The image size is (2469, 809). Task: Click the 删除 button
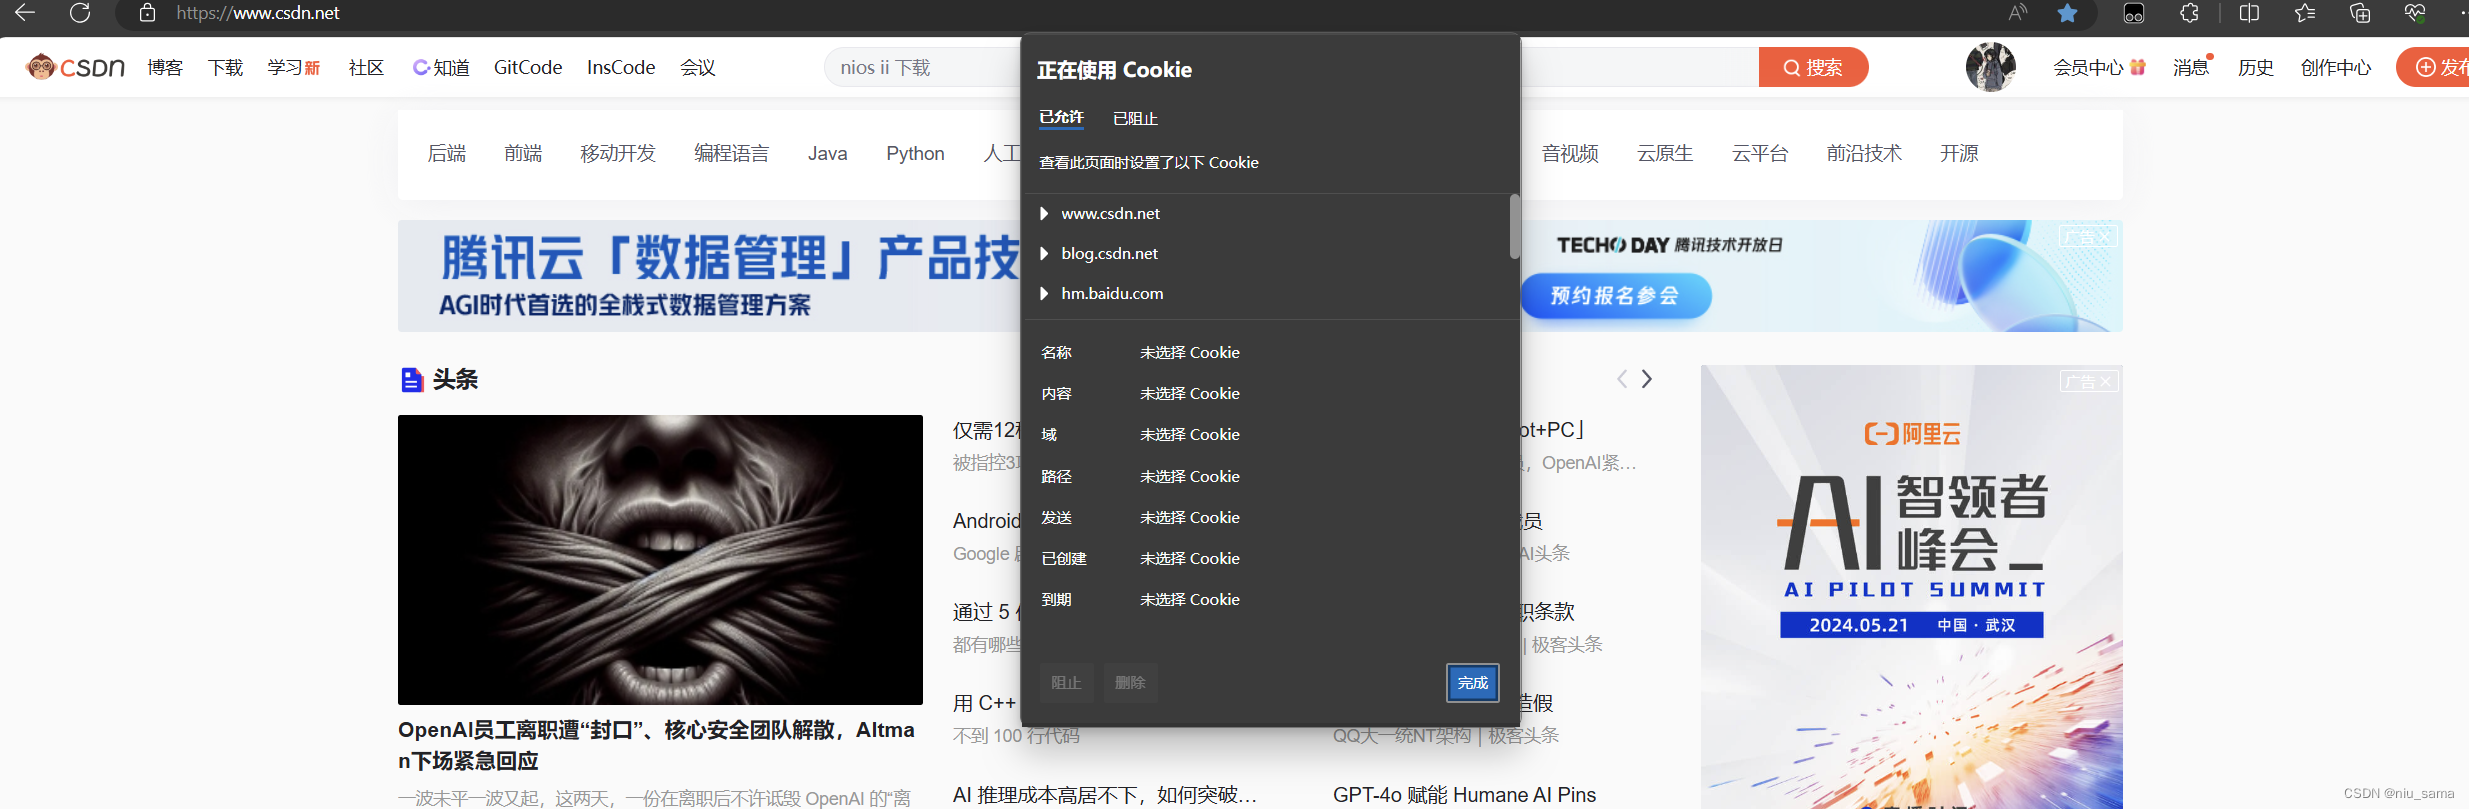1130,682
